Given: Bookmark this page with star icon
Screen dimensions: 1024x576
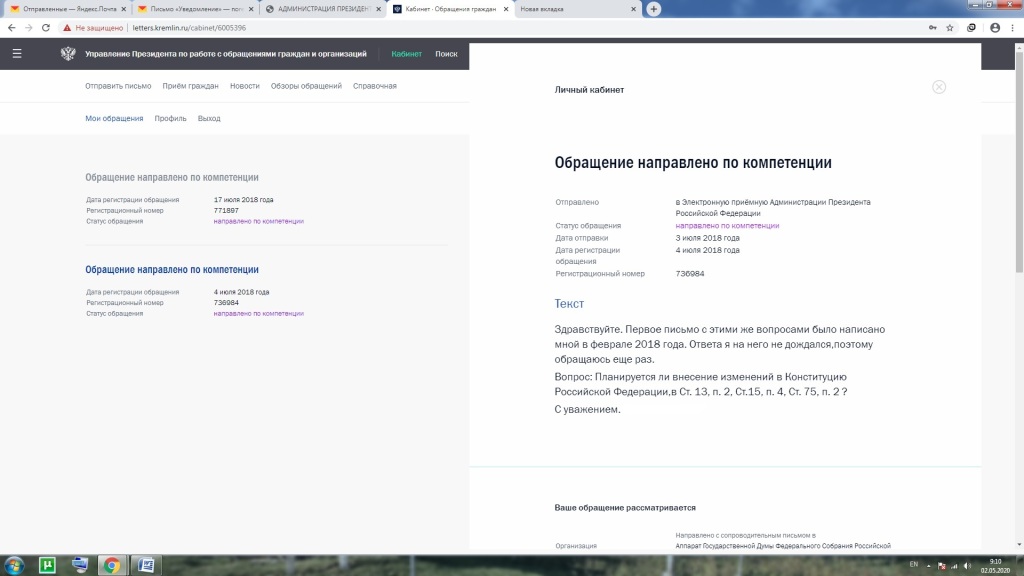Looking at the screenshot, I should click(x=950, y=28).
